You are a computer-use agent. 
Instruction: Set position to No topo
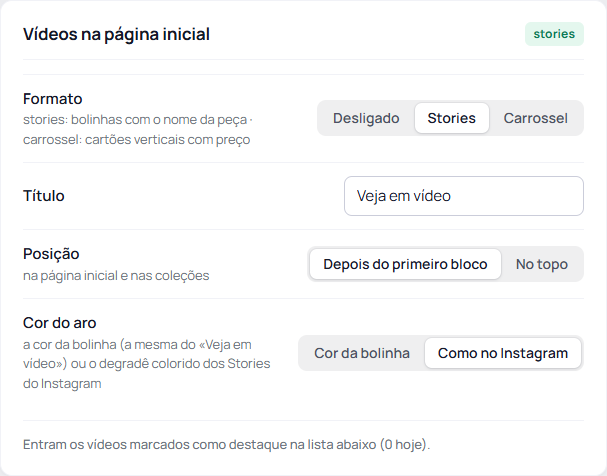[542, 264]
